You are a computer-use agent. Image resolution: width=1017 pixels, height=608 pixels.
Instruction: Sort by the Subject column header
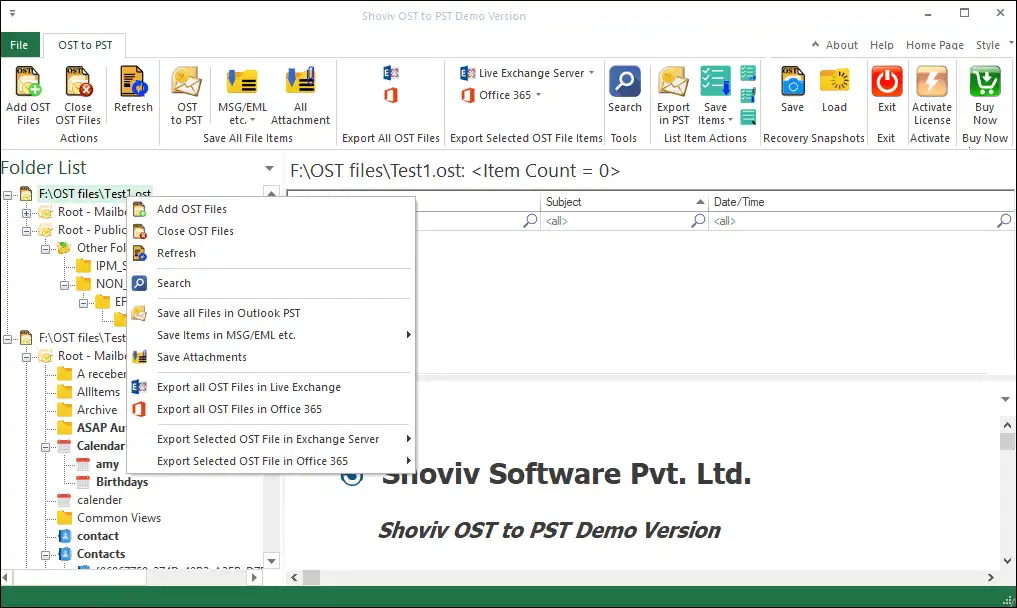click(624, 202)
